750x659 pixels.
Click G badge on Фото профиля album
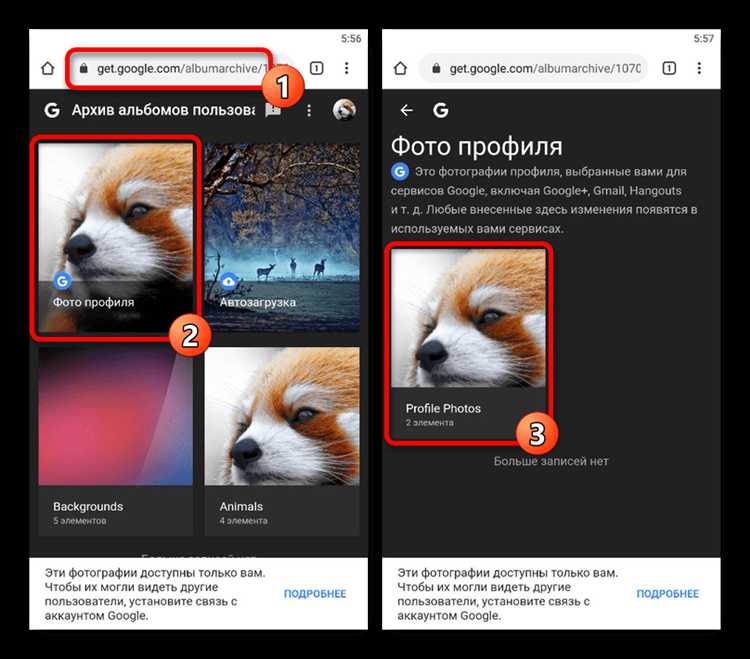(62, 281)
